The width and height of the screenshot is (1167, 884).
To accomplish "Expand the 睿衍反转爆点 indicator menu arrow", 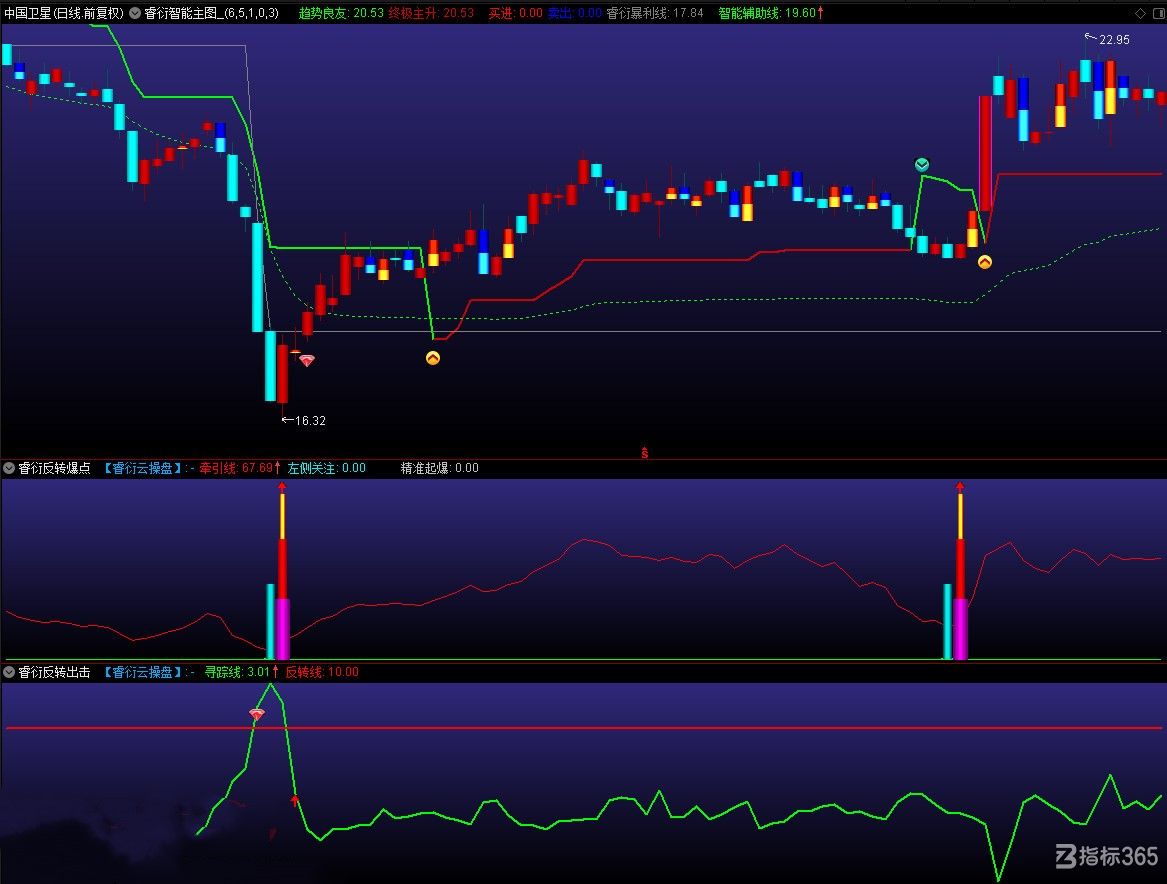I will click(x=9, y=468).
